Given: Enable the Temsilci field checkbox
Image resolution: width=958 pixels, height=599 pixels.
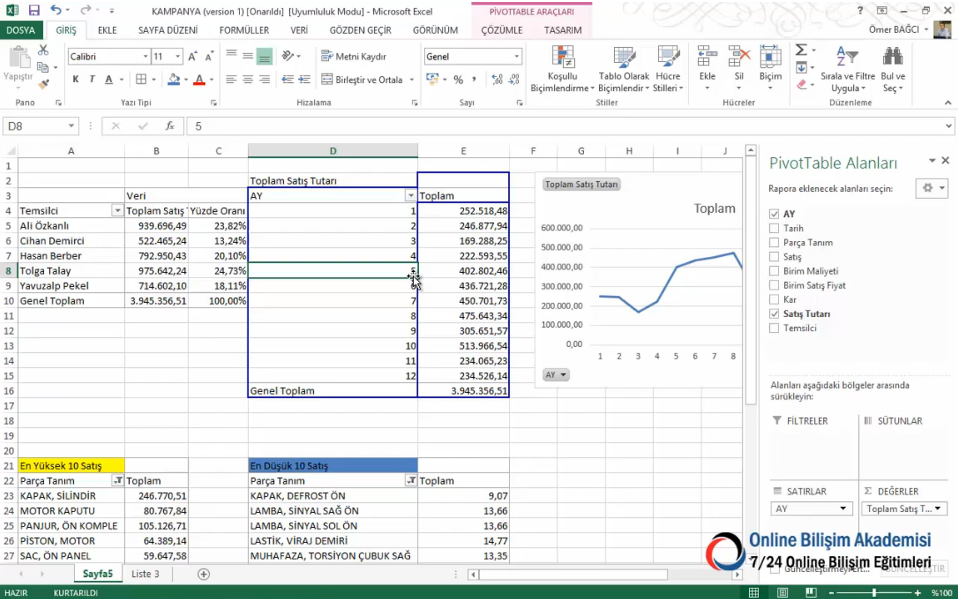Looking at the screenshot, I should click(x=774, y=328).
